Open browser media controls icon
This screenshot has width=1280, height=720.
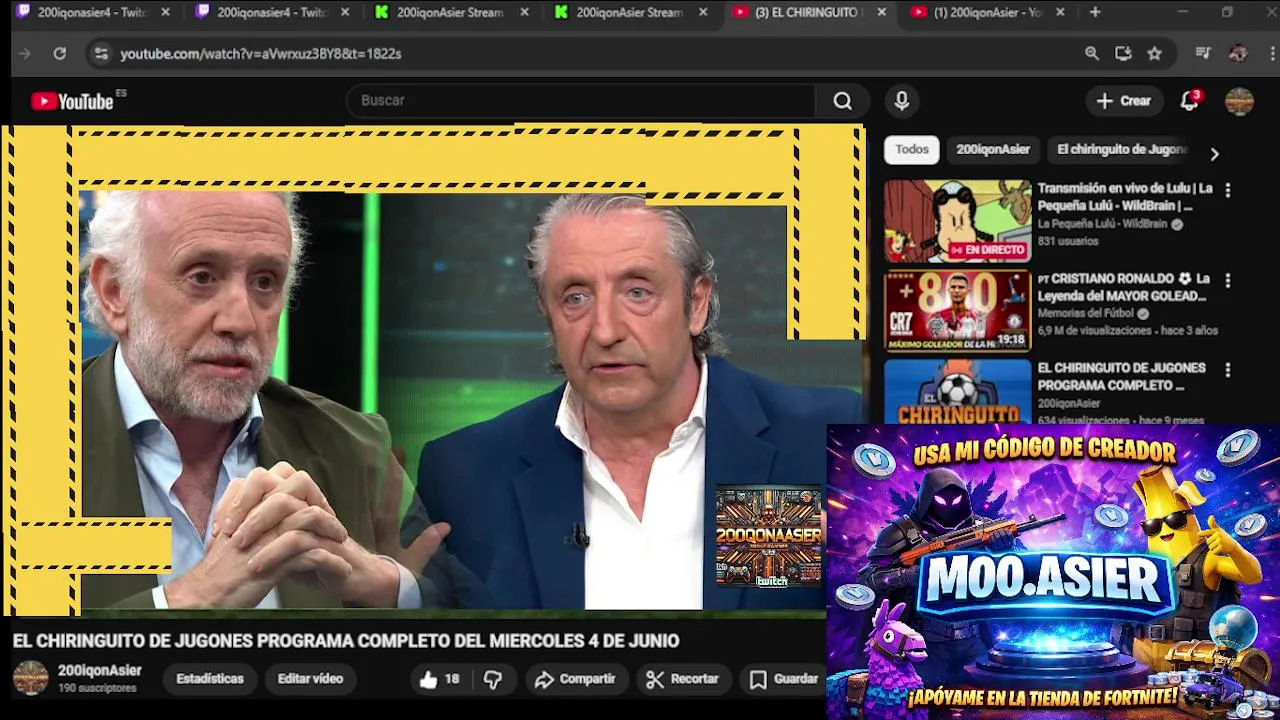[1204, 54]
